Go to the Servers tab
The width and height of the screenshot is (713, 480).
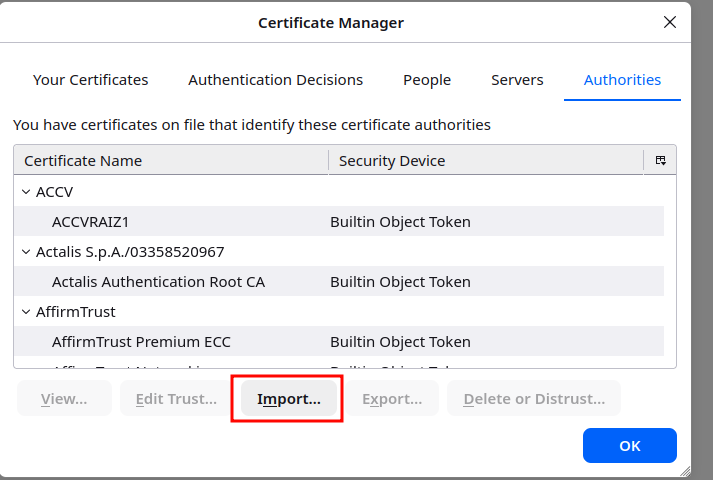click(x=517, y=80)
